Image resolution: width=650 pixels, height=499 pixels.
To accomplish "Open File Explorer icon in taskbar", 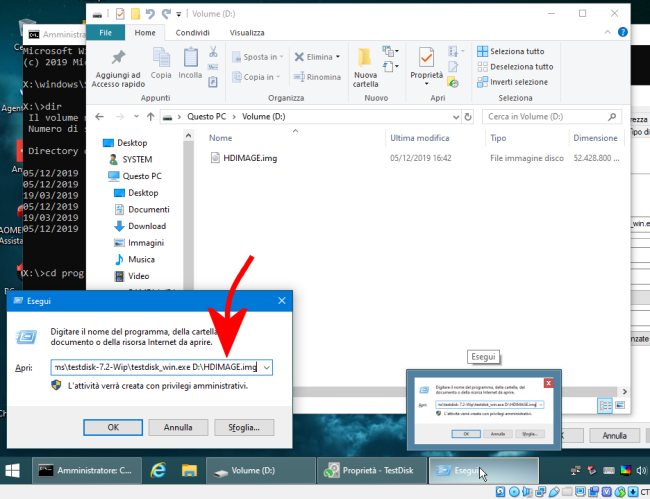I will [189, 469].
